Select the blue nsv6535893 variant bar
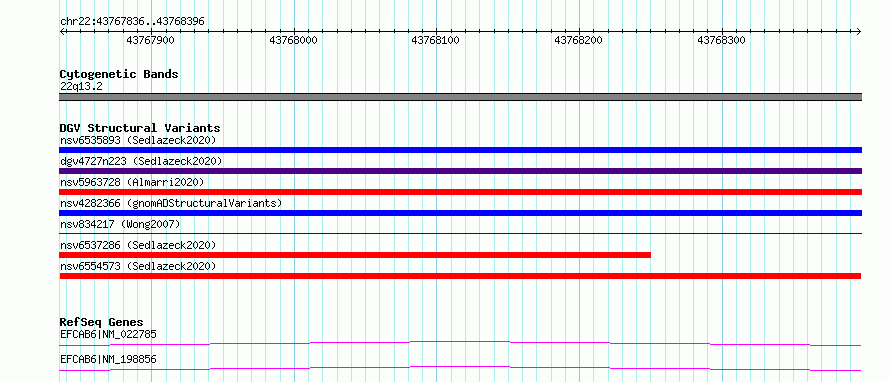890x382 pixels. (460, 150)
